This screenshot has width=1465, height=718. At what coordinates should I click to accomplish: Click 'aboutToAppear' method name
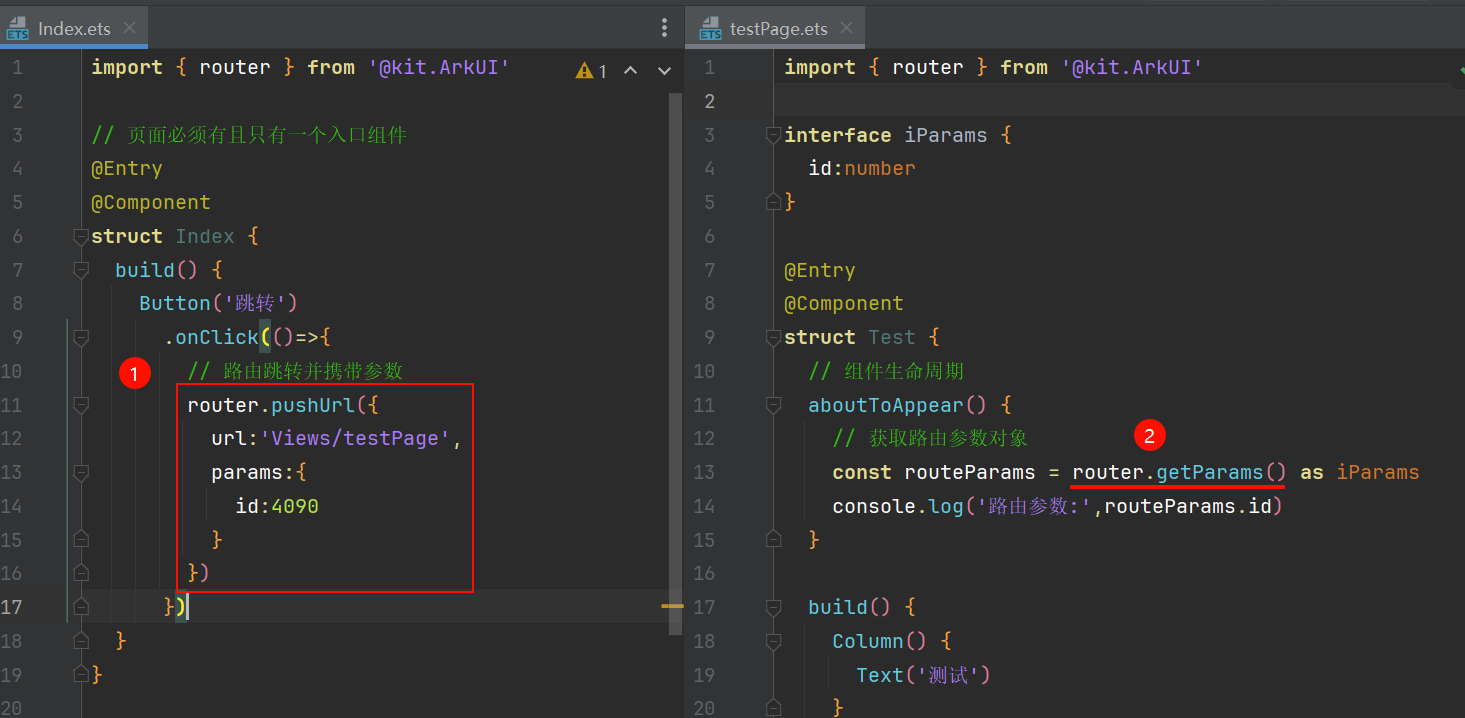886,405
